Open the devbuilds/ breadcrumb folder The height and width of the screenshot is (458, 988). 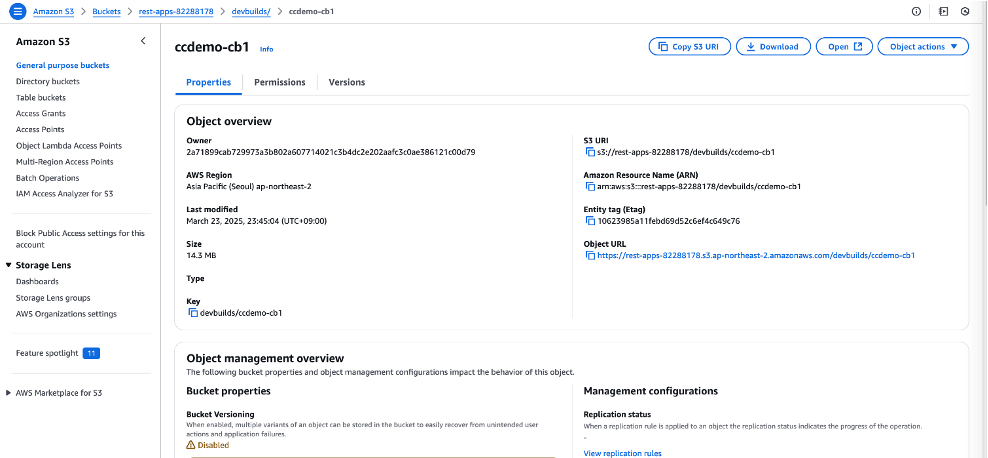click(251, 11)
